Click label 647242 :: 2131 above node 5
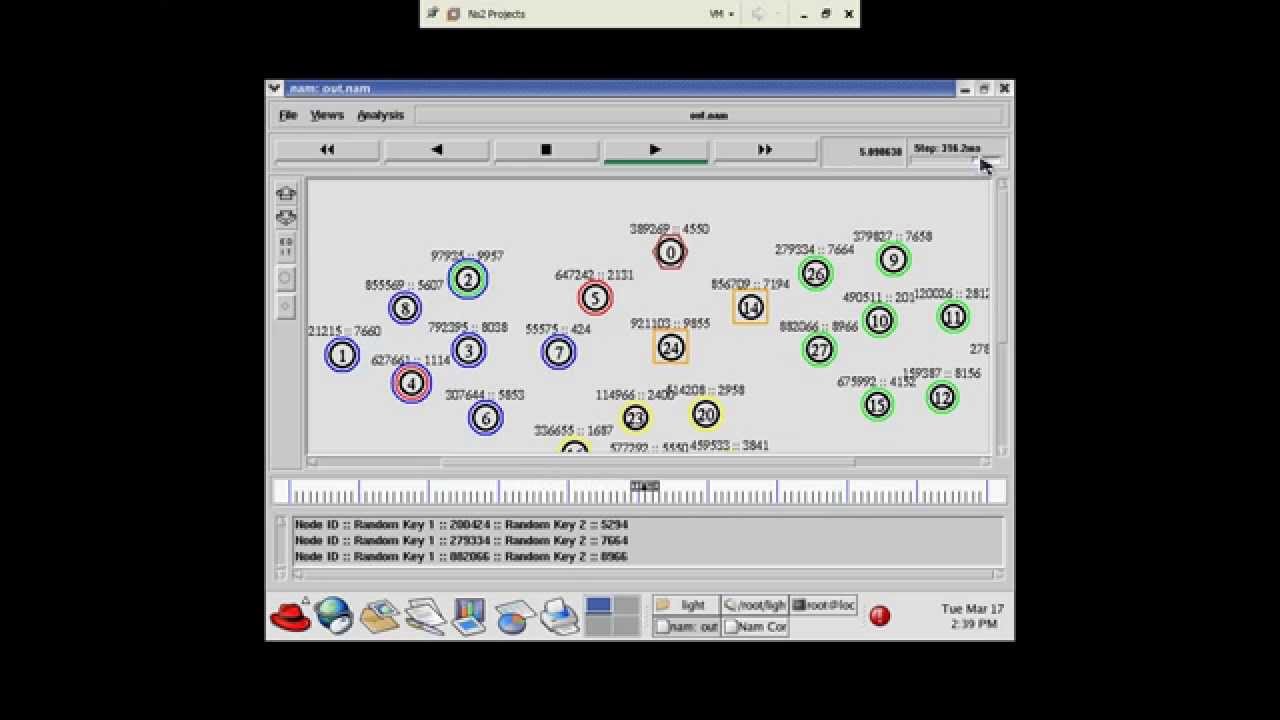This screenshot has width=1280, height=720. tap(594, 275)
